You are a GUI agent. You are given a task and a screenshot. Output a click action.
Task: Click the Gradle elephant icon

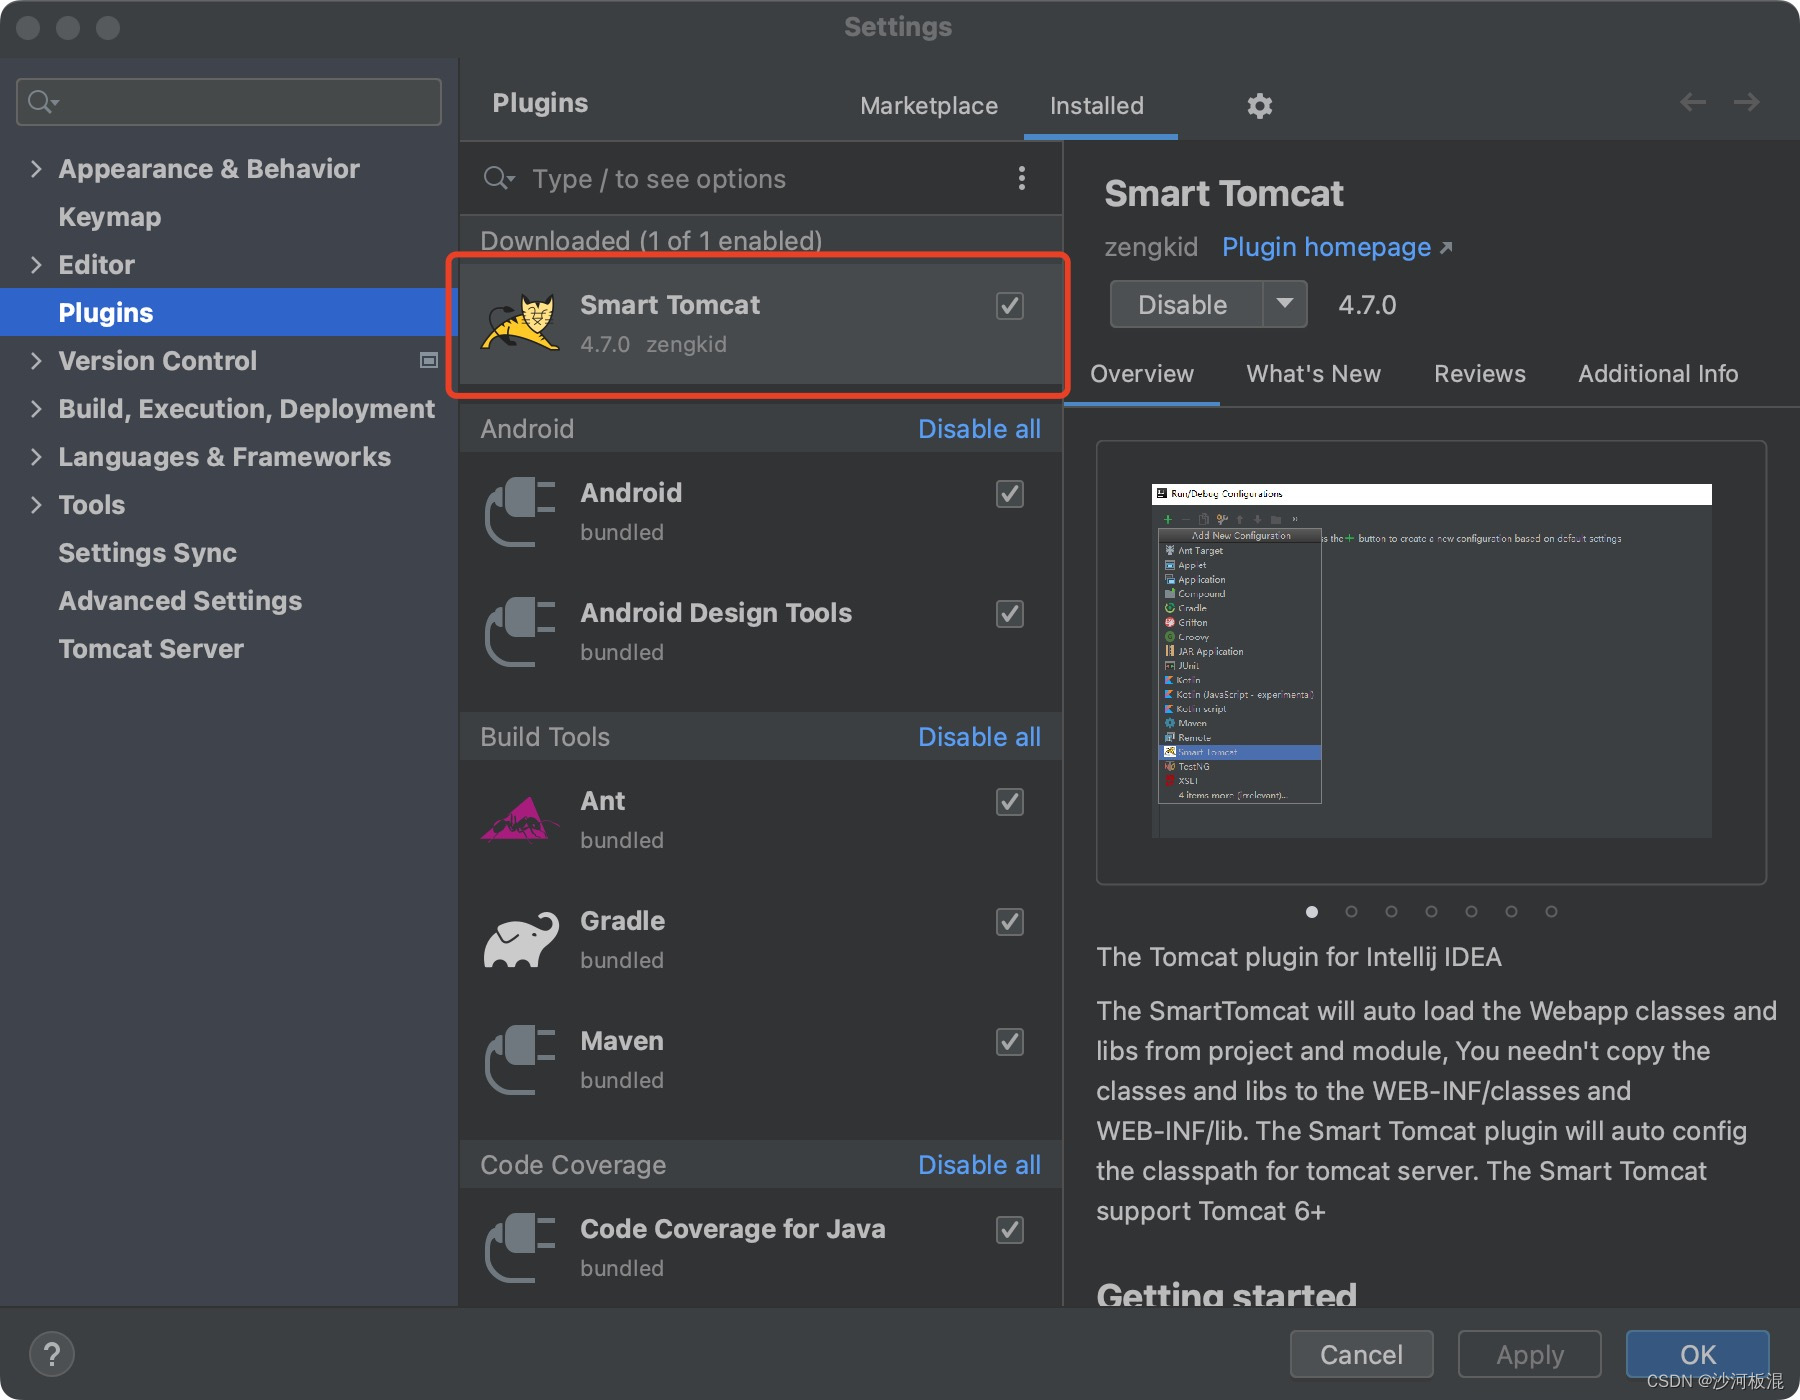click(x=521, y=940)
